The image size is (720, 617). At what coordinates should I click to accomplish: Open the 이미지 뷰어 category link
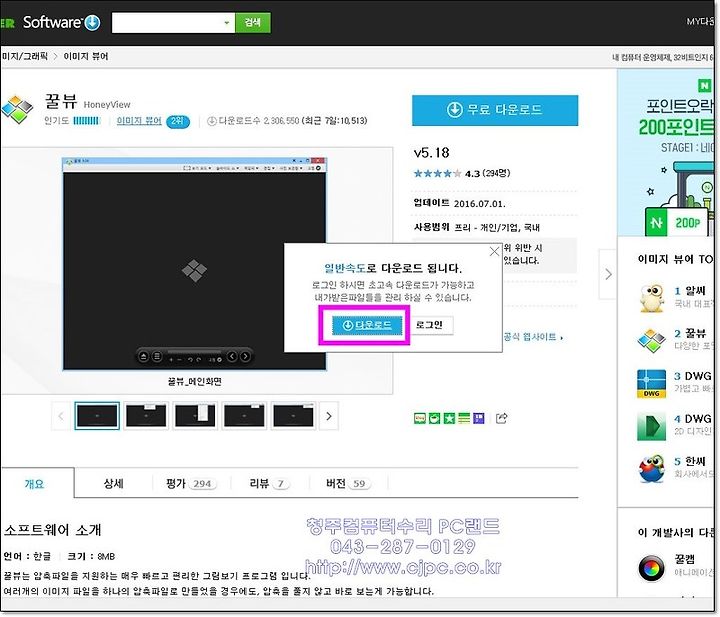139,121
